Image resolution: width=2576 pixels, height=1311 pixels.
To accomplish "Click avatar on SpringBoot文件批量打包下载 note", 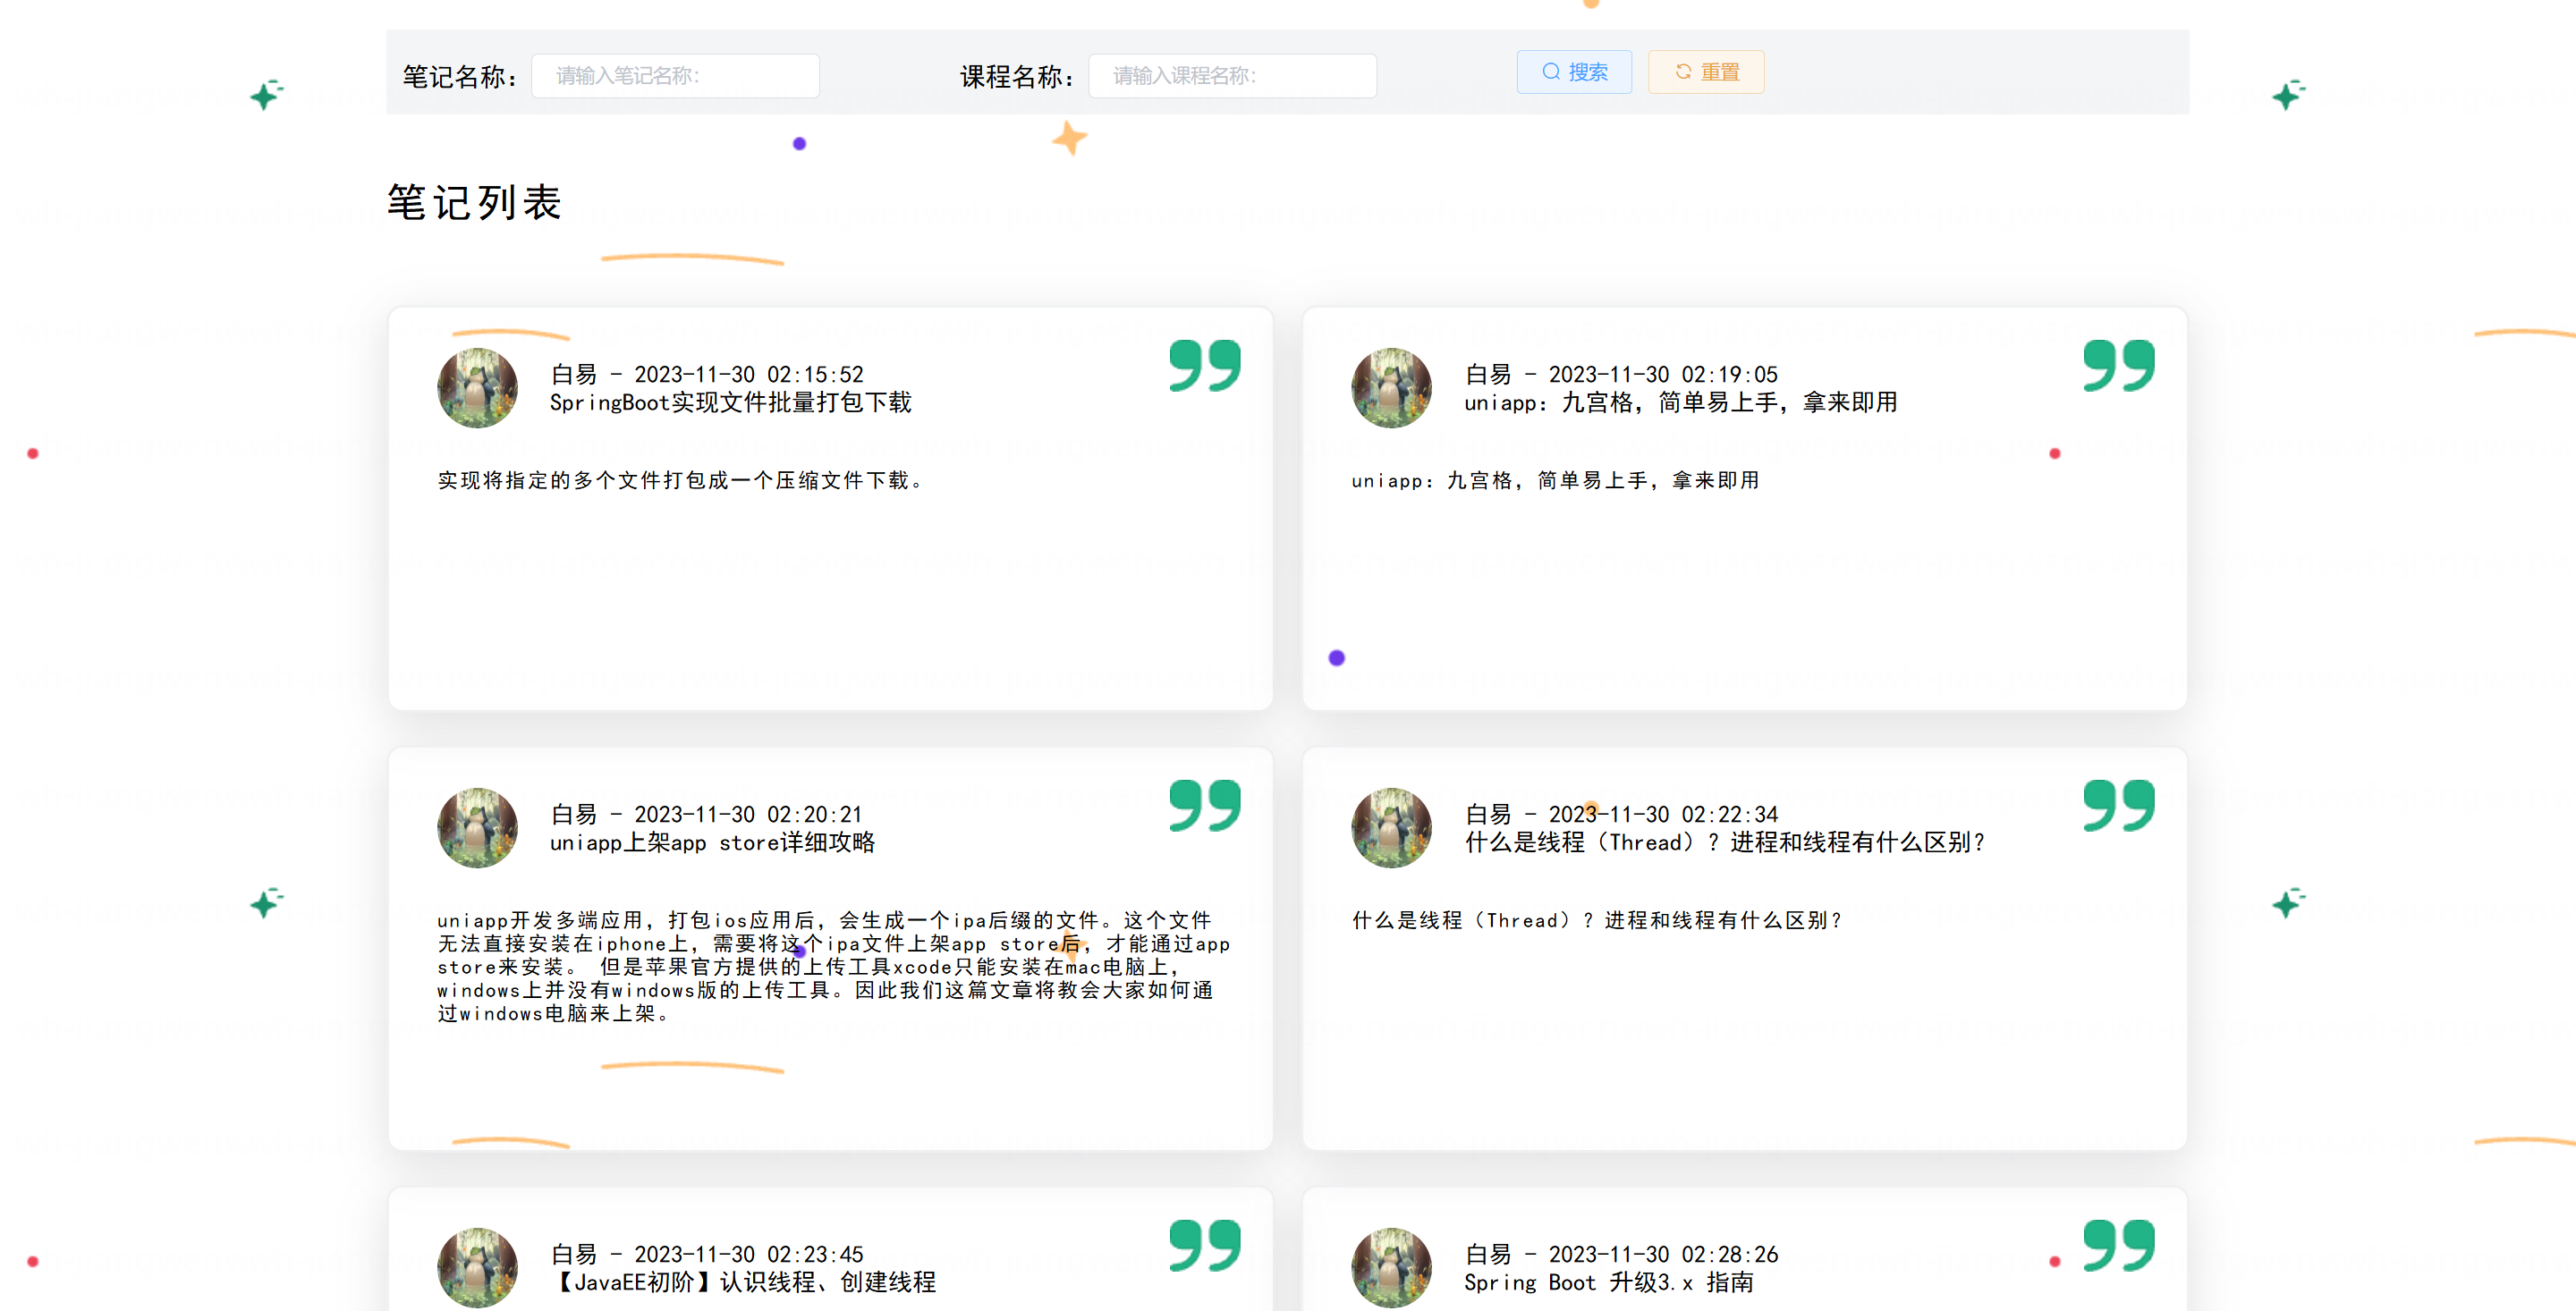I will point(477,388).
